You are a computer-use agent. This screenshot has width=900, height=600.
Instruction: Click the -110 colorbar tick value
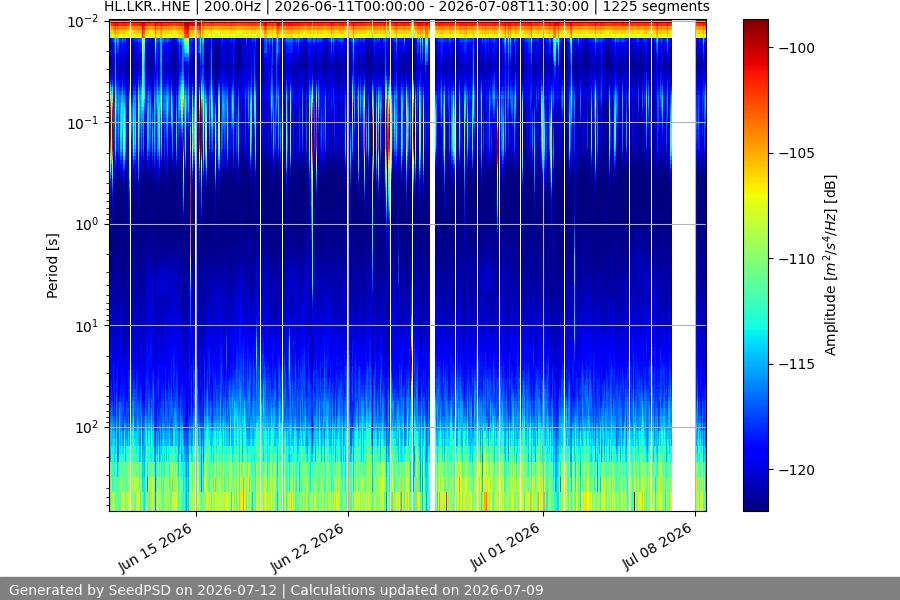tap(797, 259)
